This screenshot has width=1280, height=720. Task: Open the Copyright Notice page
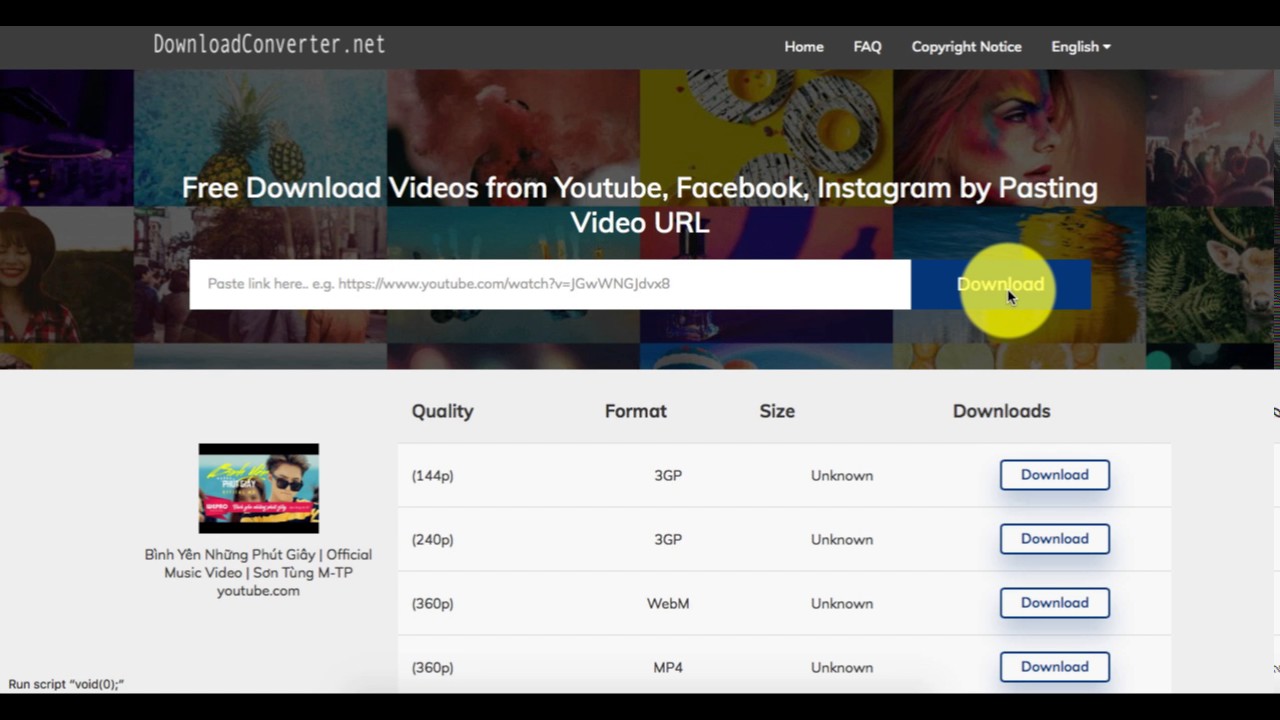[x=966, y=47]
